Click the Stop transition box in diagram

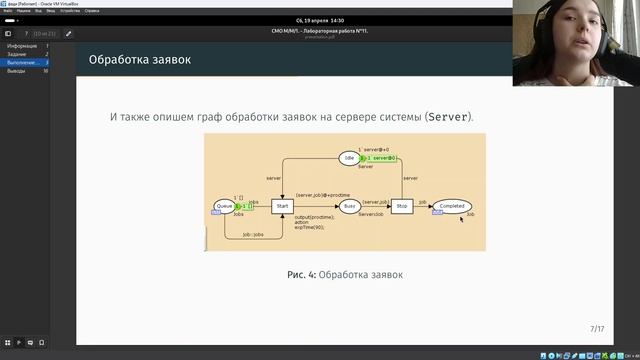pyautogui.click(x=402, y=206)
